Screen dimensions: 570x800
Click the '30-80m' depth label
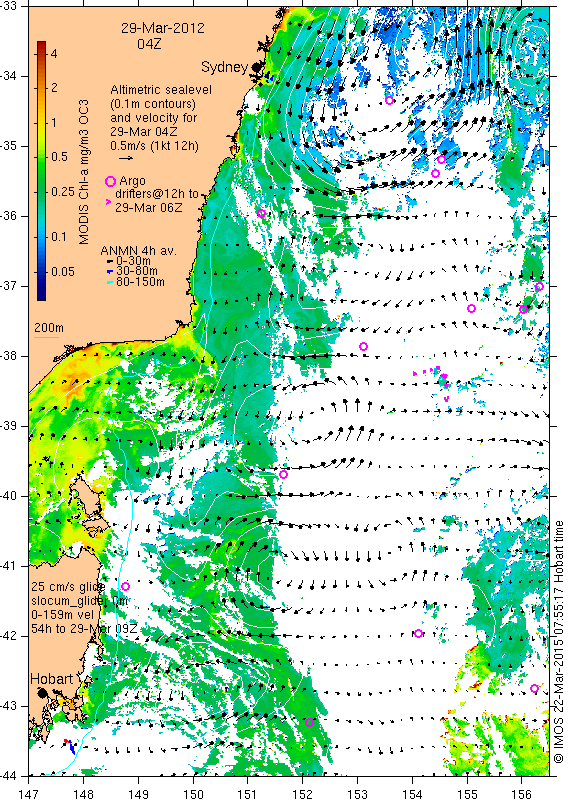click(137, 271)
